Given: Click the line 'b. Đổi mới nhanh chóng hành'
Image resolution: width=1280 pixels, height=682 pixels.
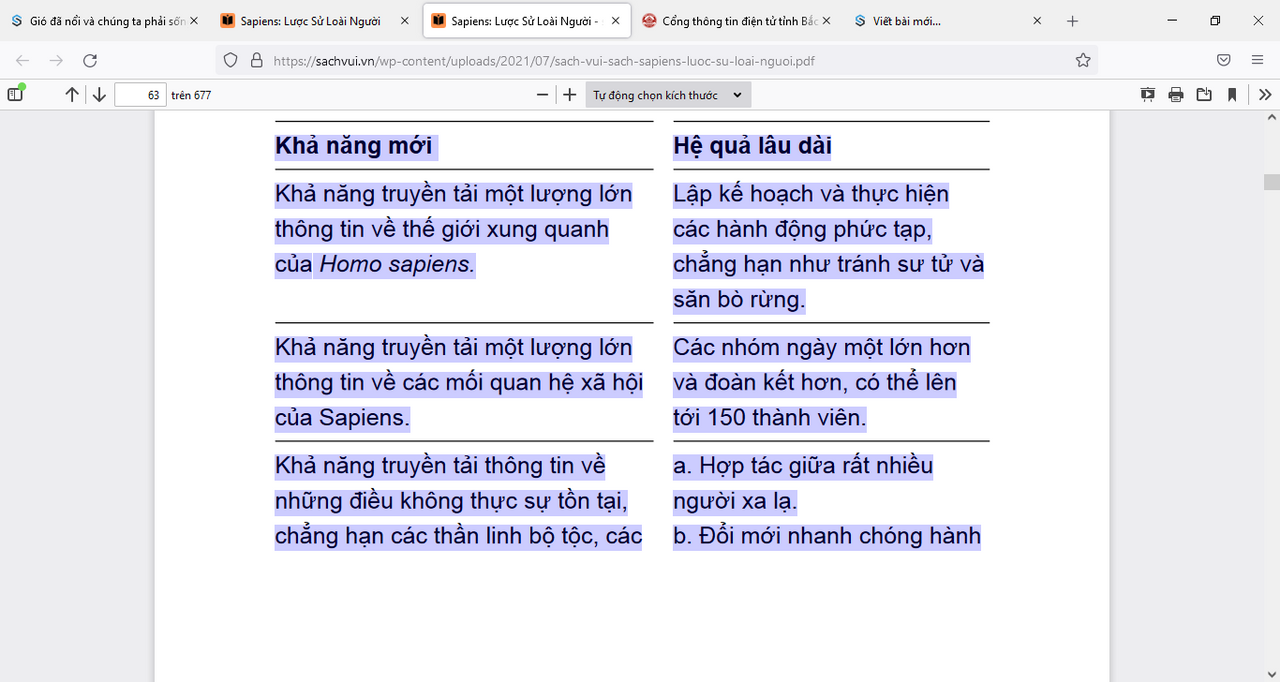Looking at the screenshot, I should (x=827, y=536).
